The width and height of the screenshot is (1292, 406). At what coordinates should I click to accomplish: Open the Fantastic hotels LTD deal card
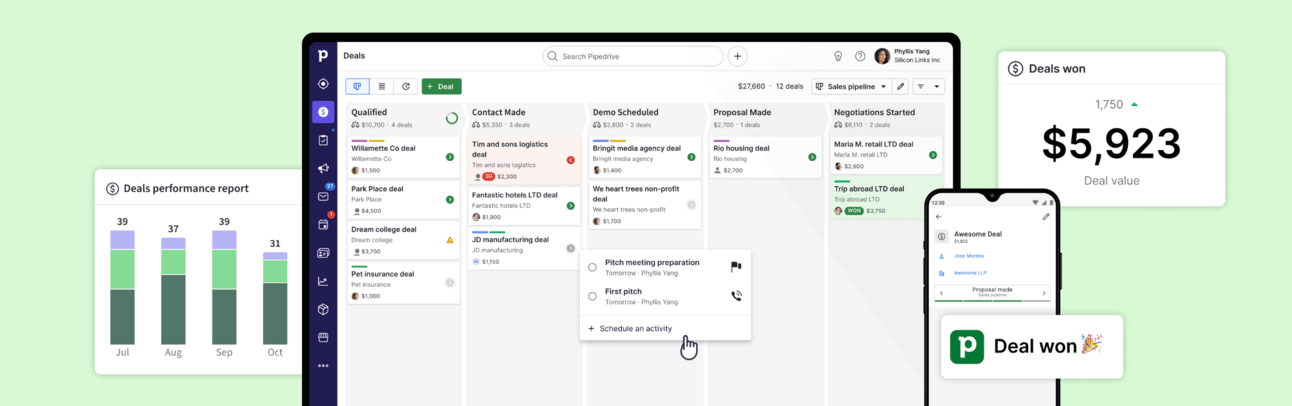point(524,204)
